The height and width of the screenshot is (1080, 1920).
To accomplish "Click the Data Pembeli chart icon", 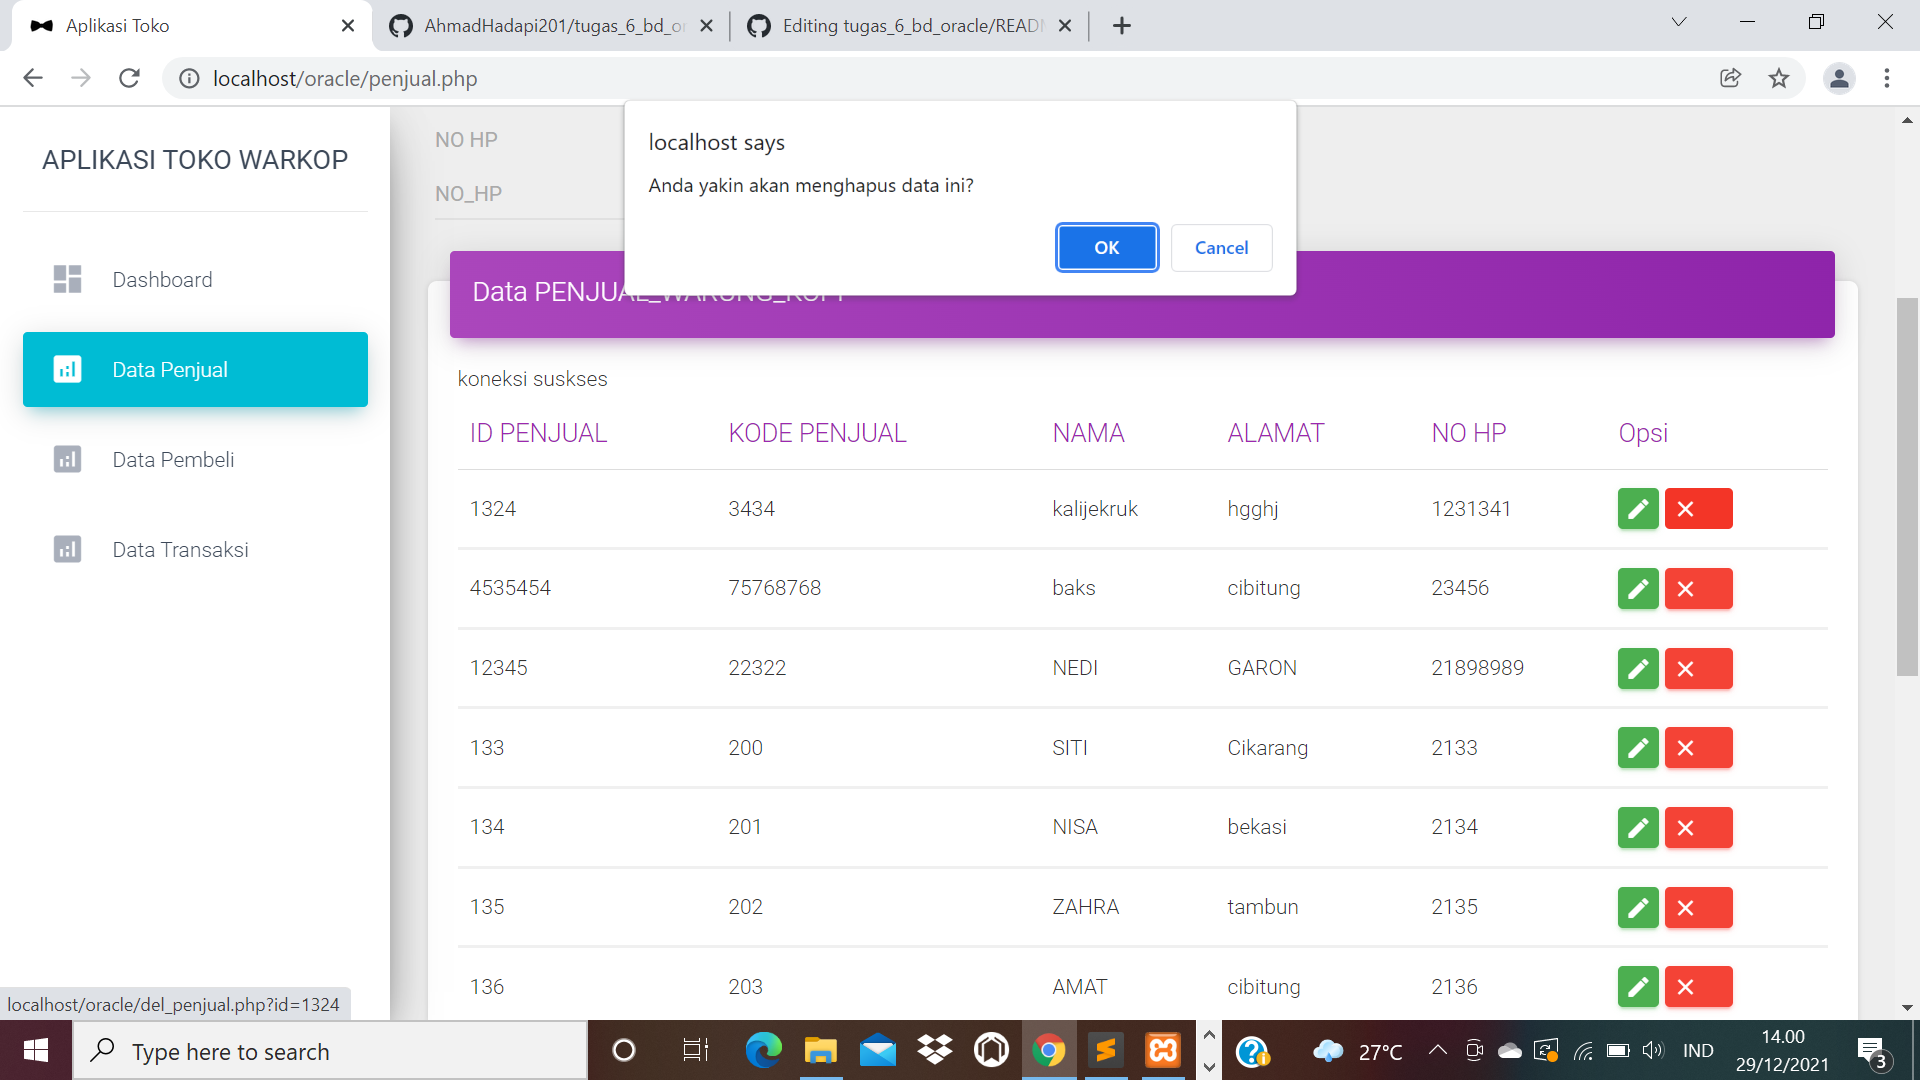I will [x=67, y=459].
